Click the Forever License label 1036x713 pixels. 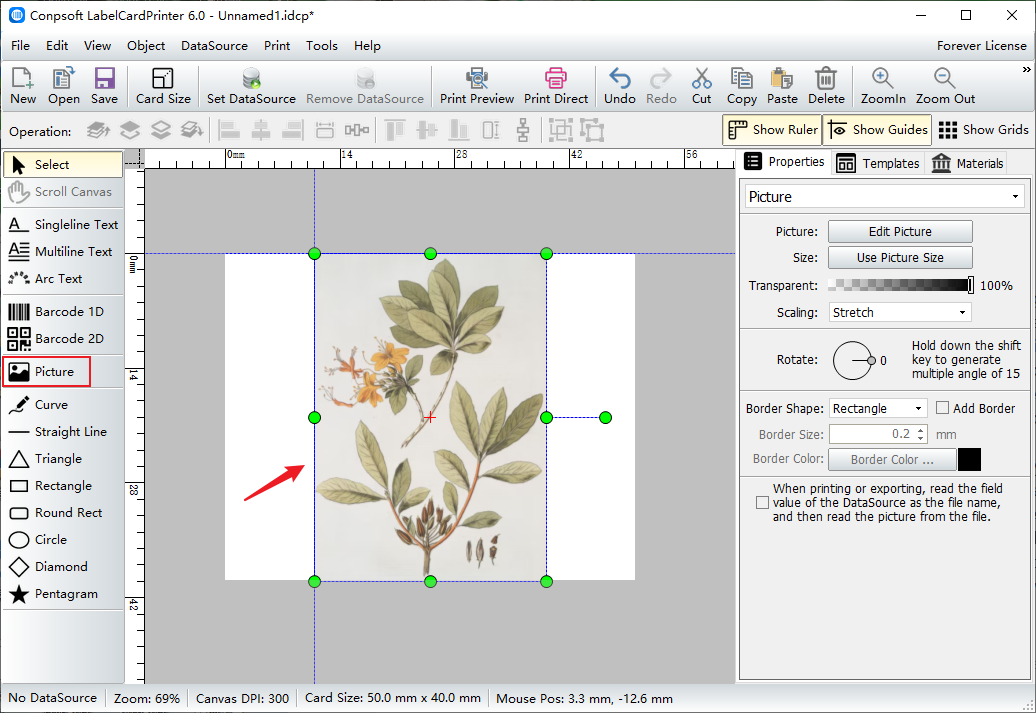pyautogui.click(x=981, y=46)
